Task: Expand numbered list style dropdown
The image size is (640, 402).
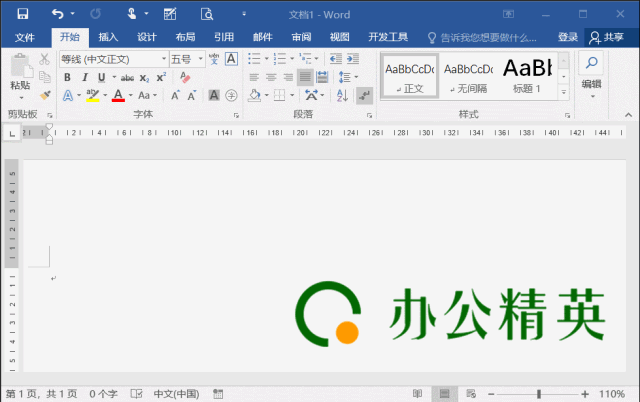Action: click(292, 59)
